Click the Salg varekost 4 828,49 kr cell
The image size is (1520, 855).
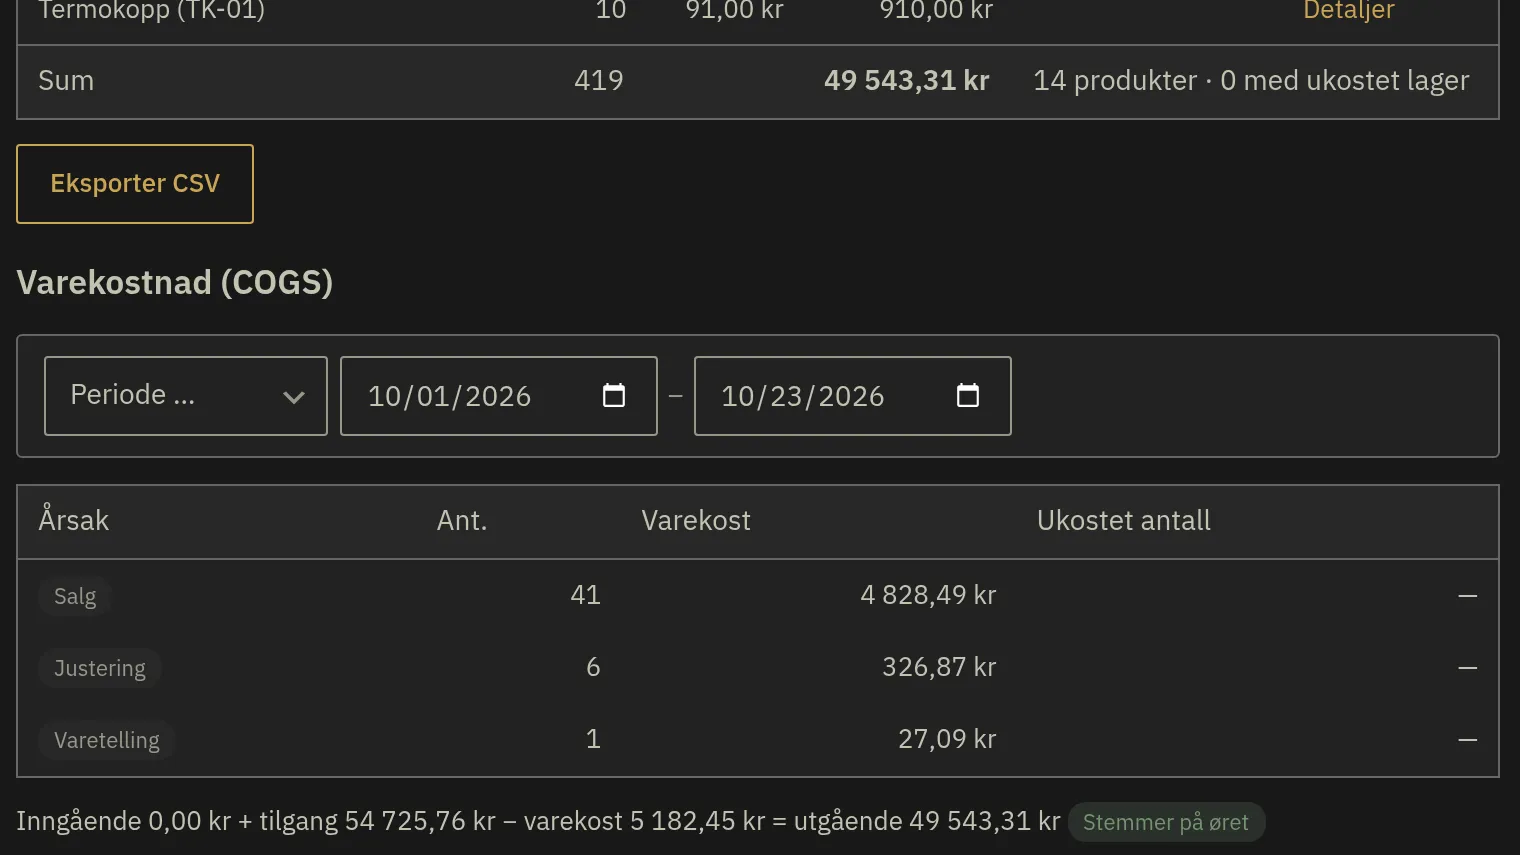[928, 595]
